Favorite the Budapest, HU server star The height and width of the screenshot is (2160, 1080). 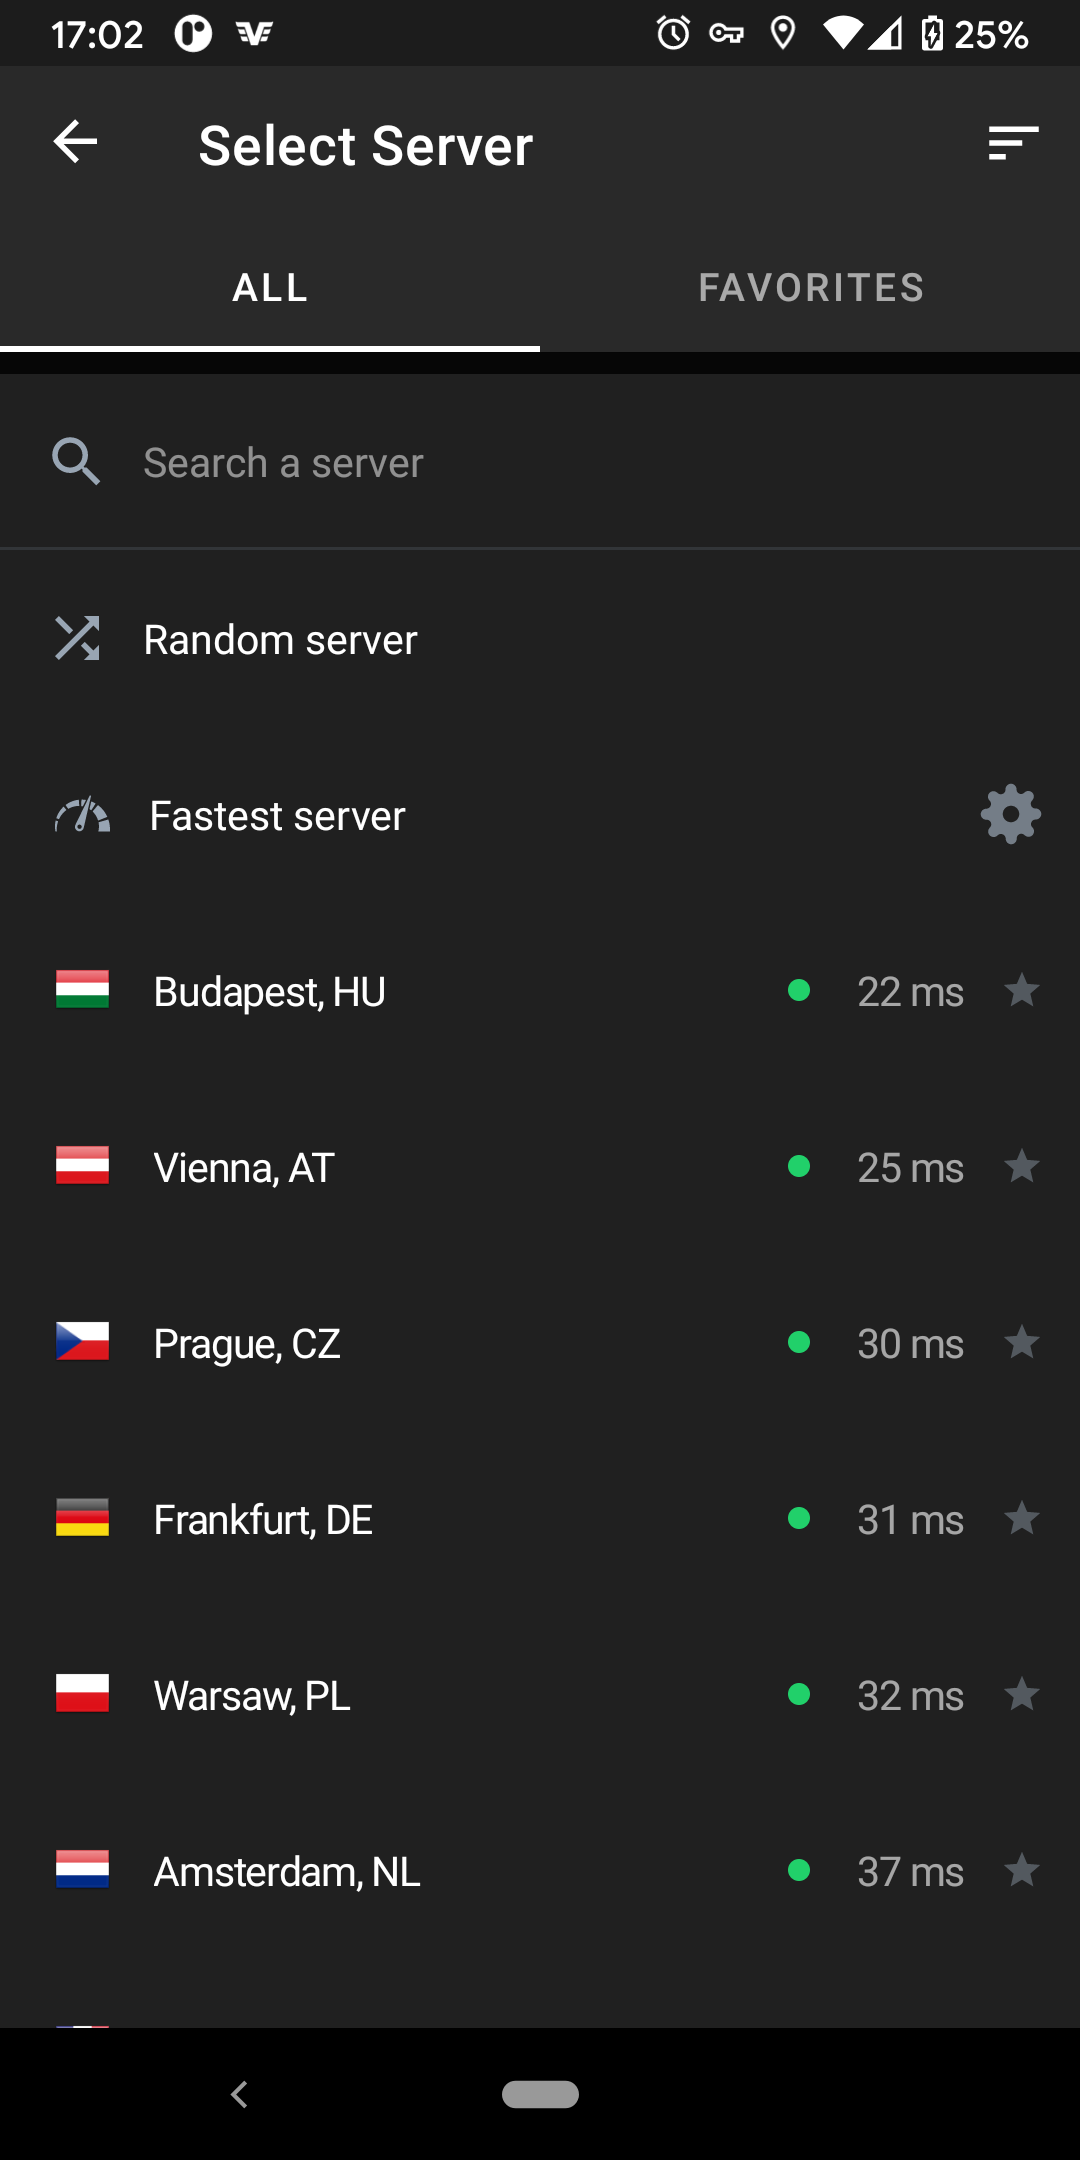(1022, 990)
